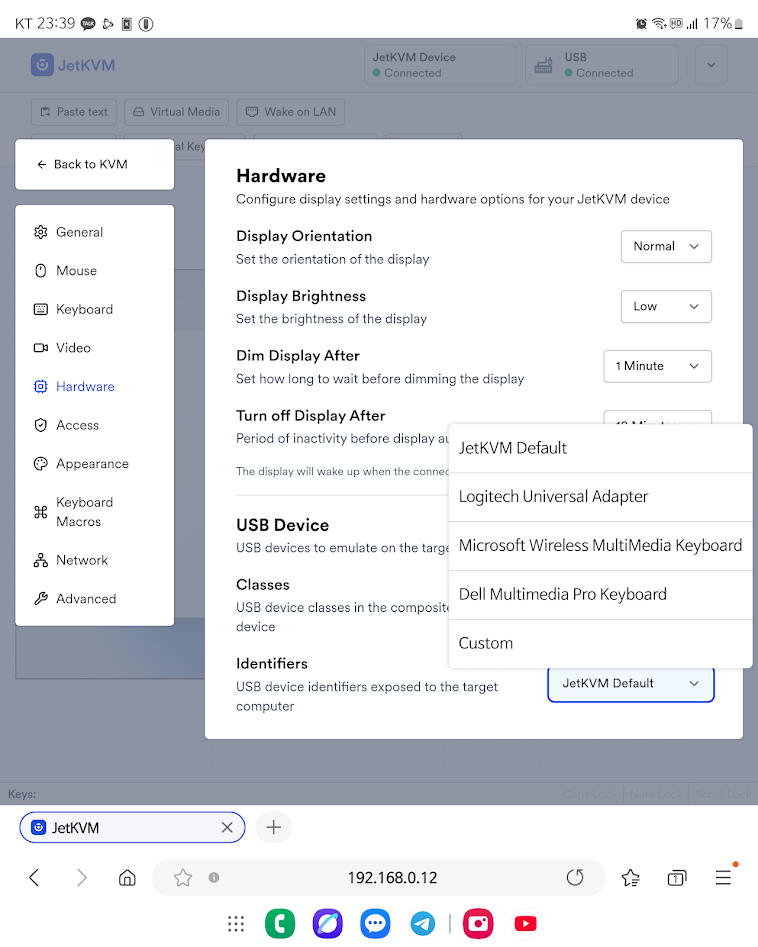Click the Mouse icon in sidebar

coord(40,271)
